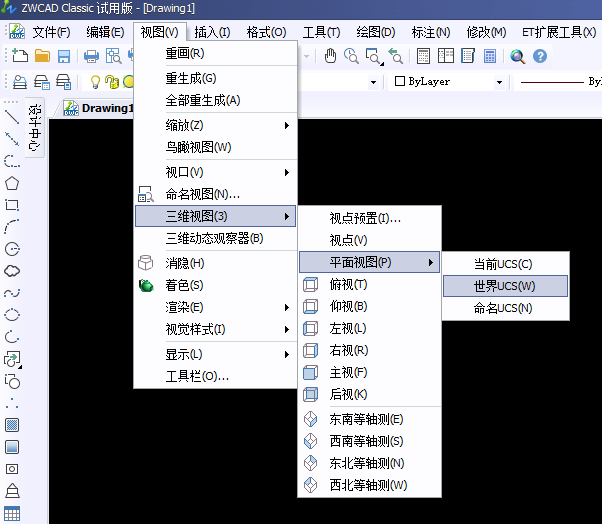Image resolution: width=602 pixels, height=524 pixels.
Task: Switch to the Drawing1 tab
Action: (x=98, y=108)
